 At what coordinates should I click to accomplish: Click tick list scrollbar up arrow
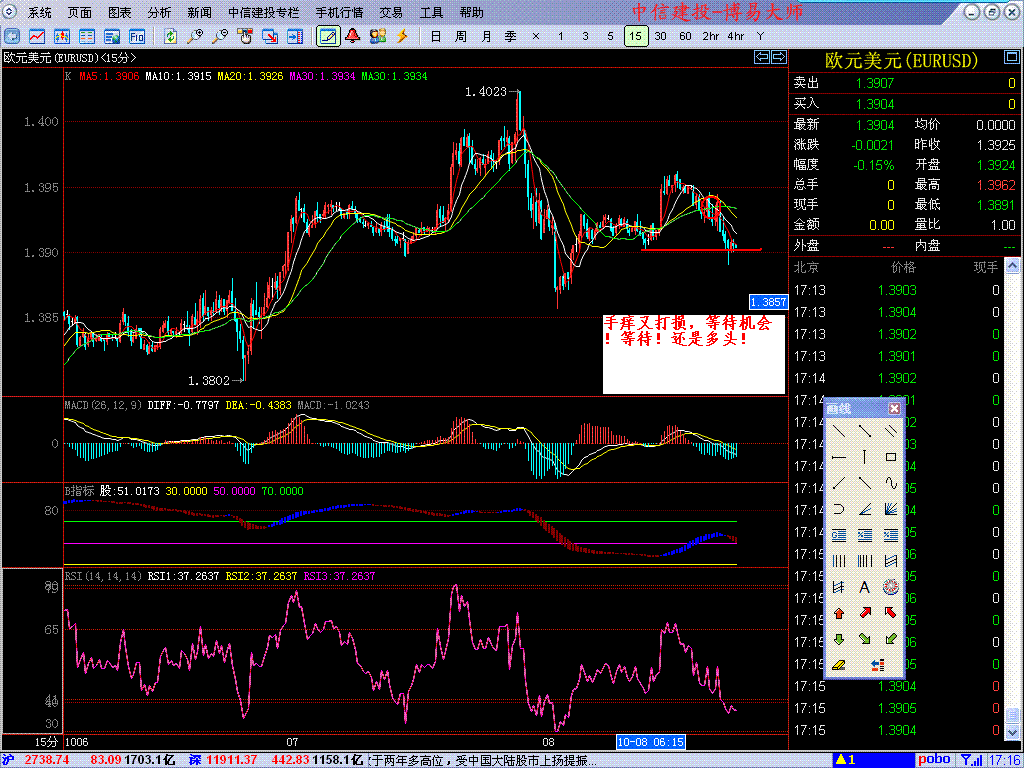point(1012,265)
